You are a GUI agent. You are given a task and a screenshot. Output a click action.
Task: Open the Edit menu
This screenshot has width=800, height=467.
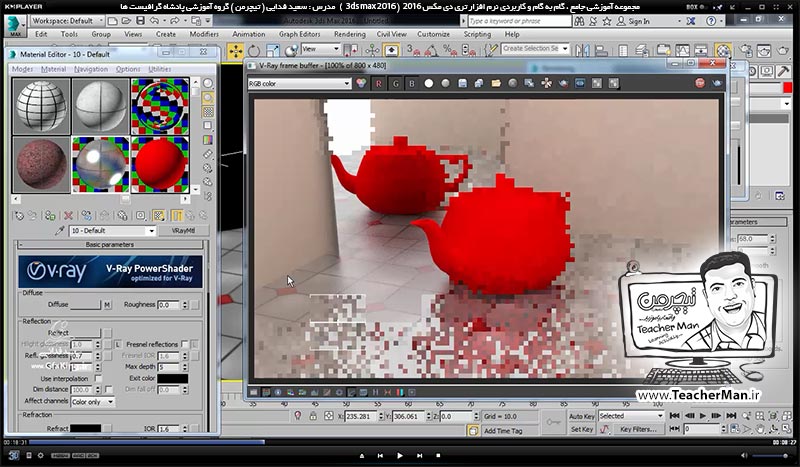click(x=41, y=34)
